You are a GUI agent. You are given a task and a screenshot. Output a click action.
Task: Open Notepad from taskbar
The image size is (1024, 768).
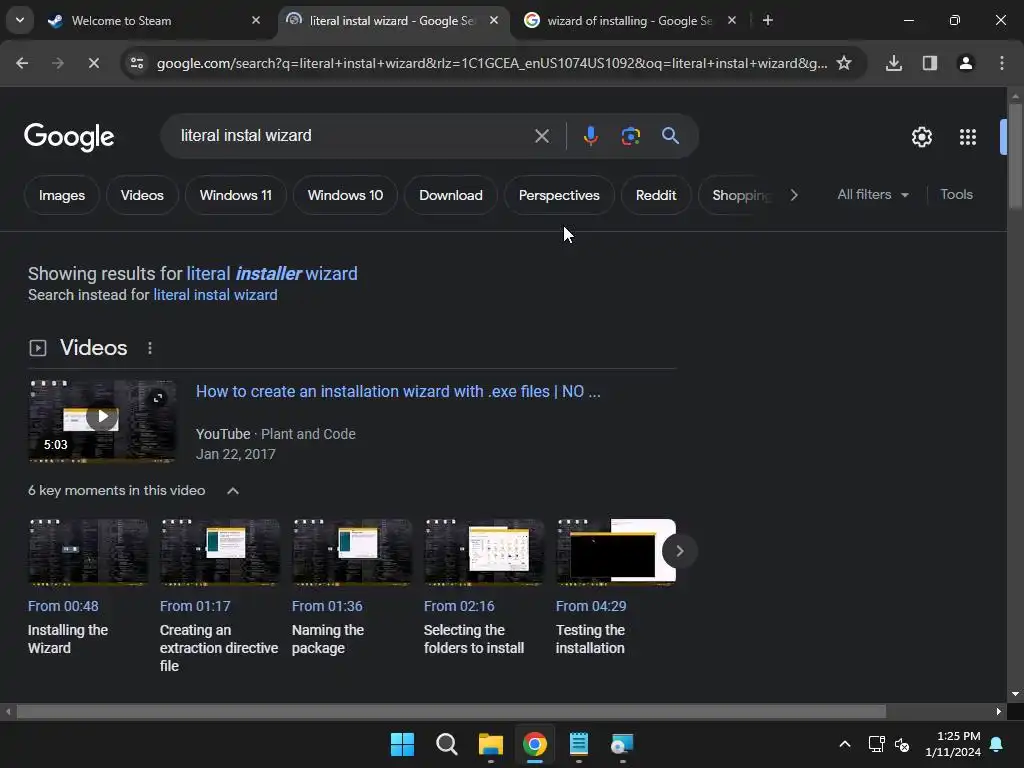click(x=579, y=744)
